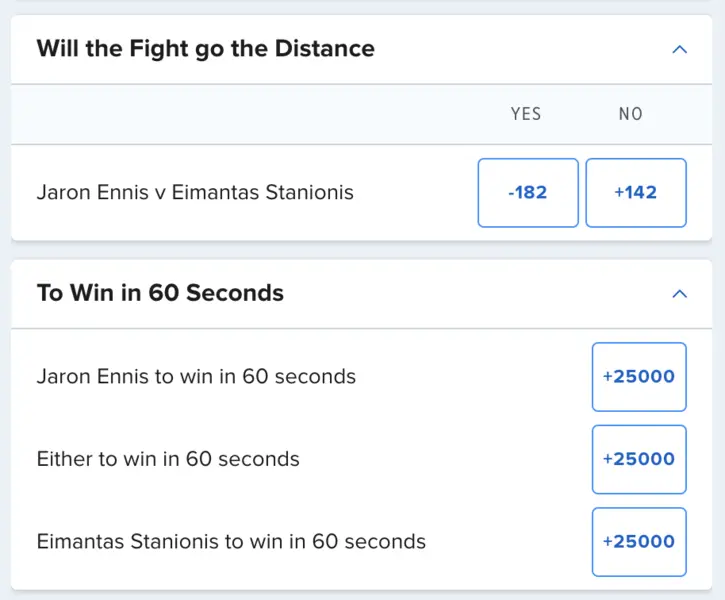725x600 pixels.
Task: Click the Eimantas Stanionis to win in 60 seconds label
Action: (231, 541)
